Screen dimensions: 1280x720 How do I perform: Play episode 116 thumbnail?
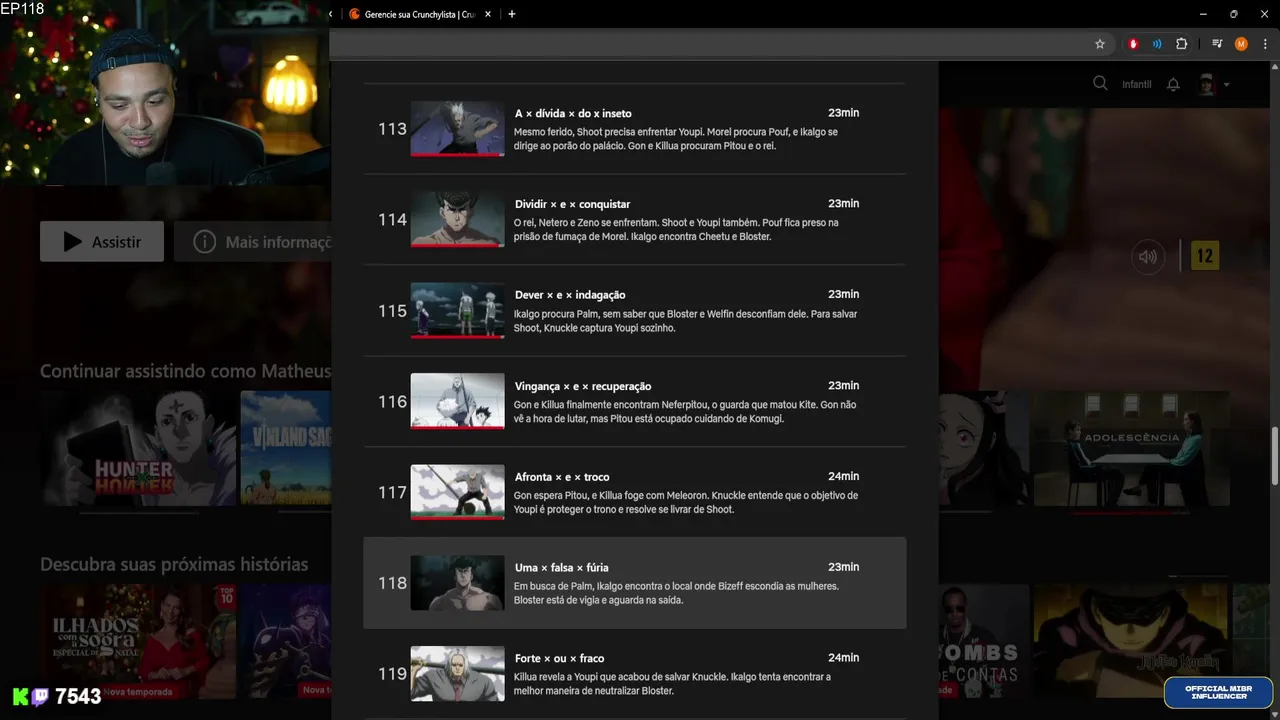(457, 401)
